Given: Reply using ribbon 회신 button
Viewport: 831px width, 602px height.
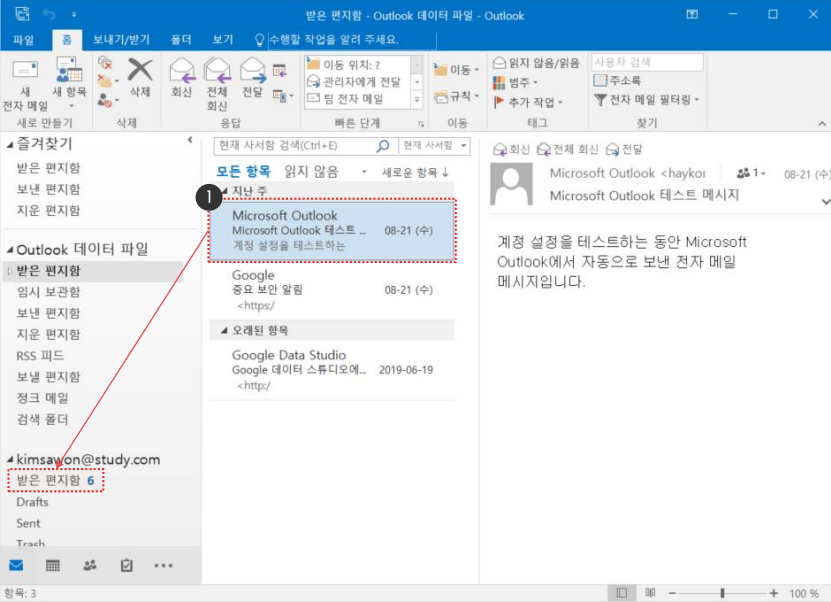Looking at the screenshot, I should click(x=181, y=77).
